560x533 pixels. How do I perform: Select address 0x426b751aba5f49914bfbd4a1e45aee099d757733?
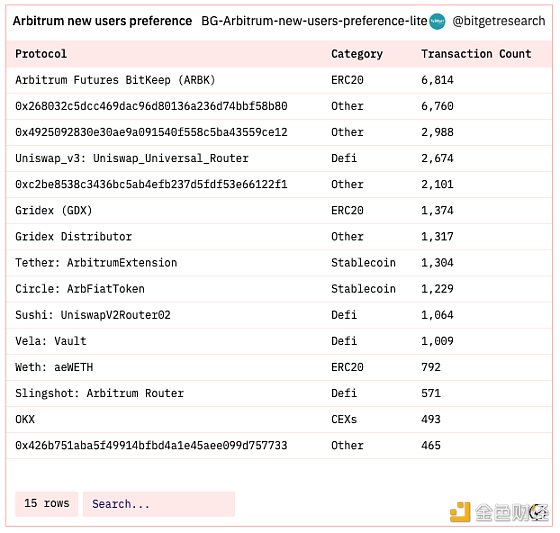[x=151, y=445]
